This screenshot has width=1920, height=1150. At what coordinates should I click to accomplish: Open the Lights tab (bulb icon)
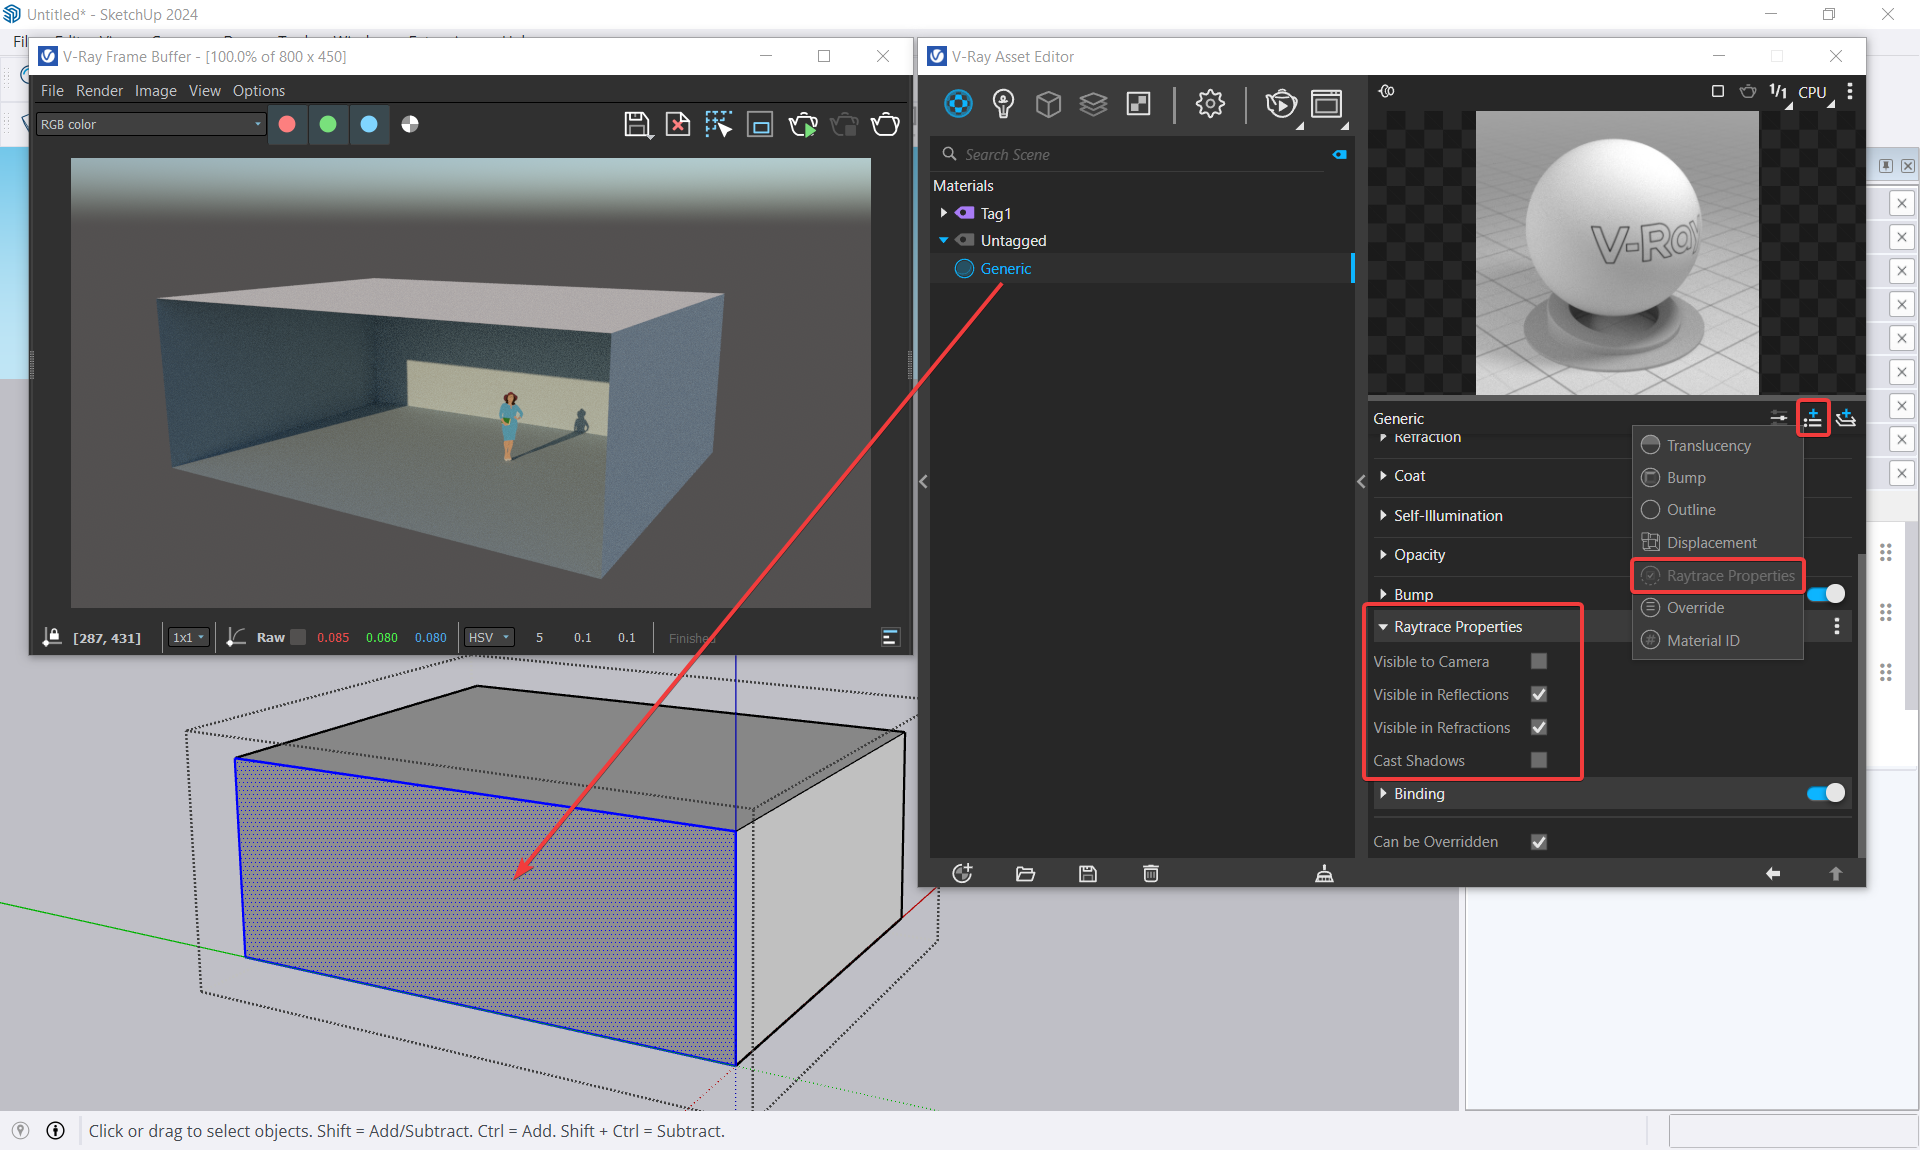[1003, 103]
